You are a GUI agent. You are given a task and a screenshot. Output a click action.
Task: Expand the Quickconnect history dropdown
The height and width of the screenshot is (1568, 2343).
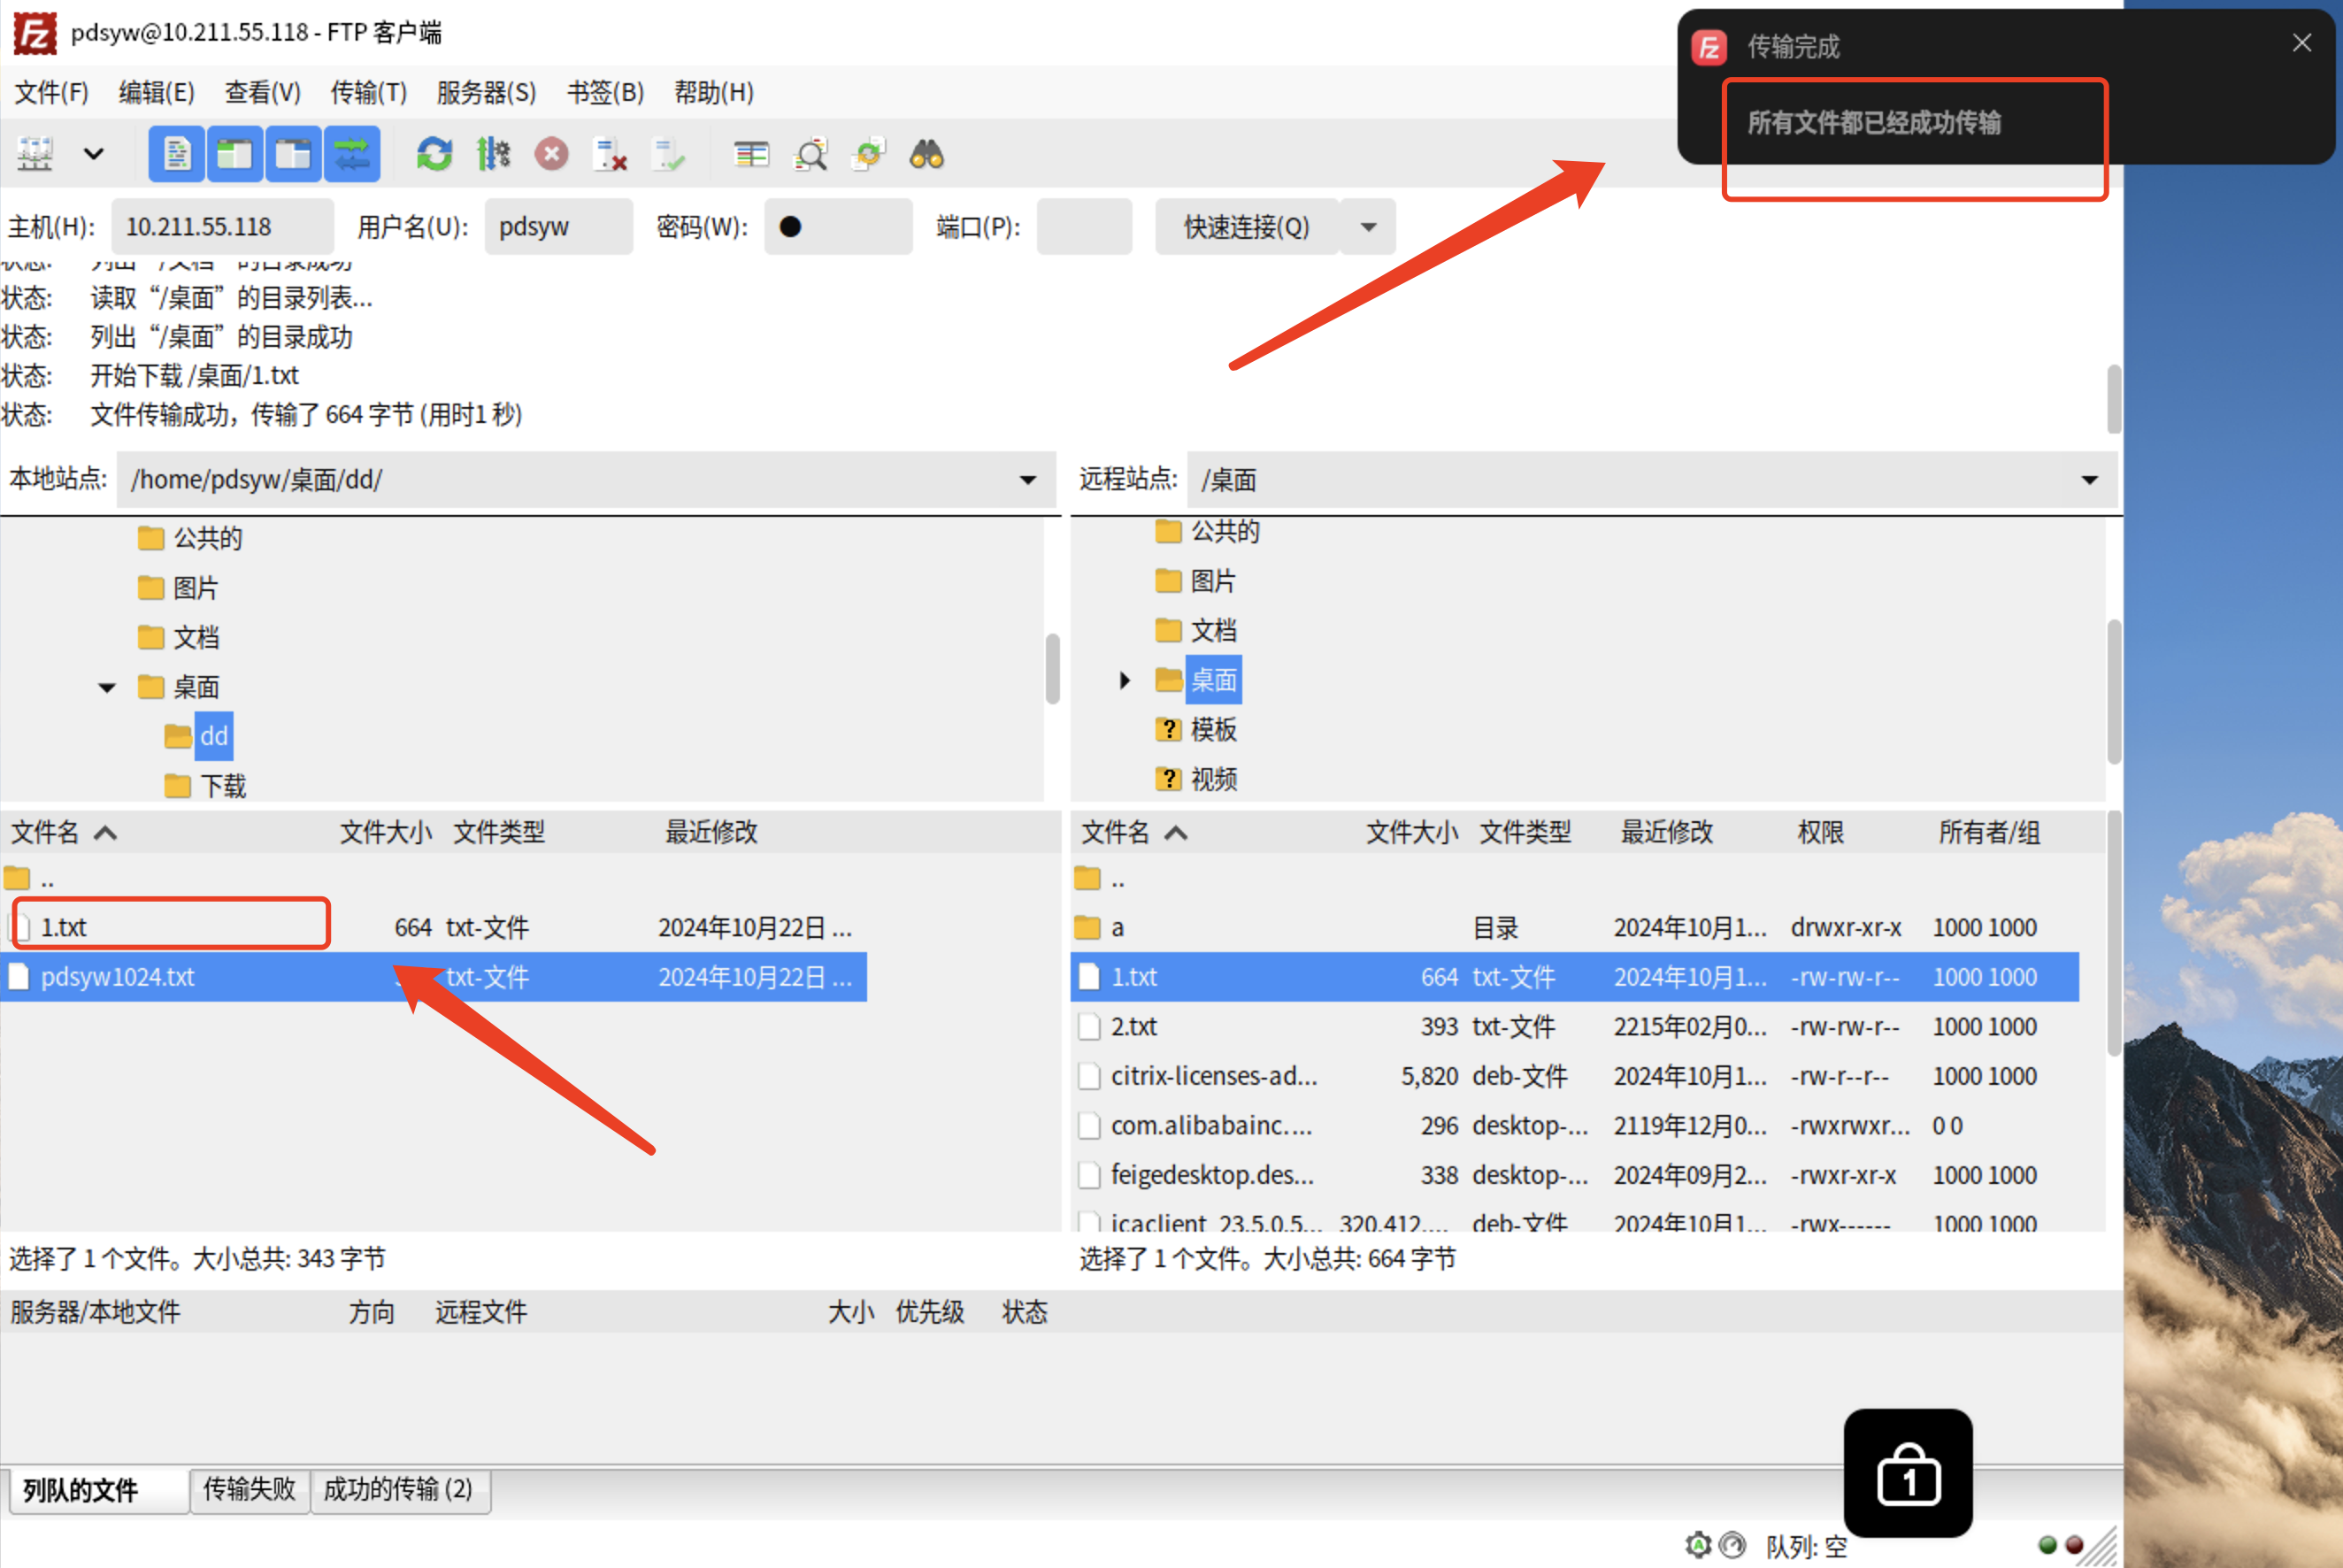[1368, 227]
